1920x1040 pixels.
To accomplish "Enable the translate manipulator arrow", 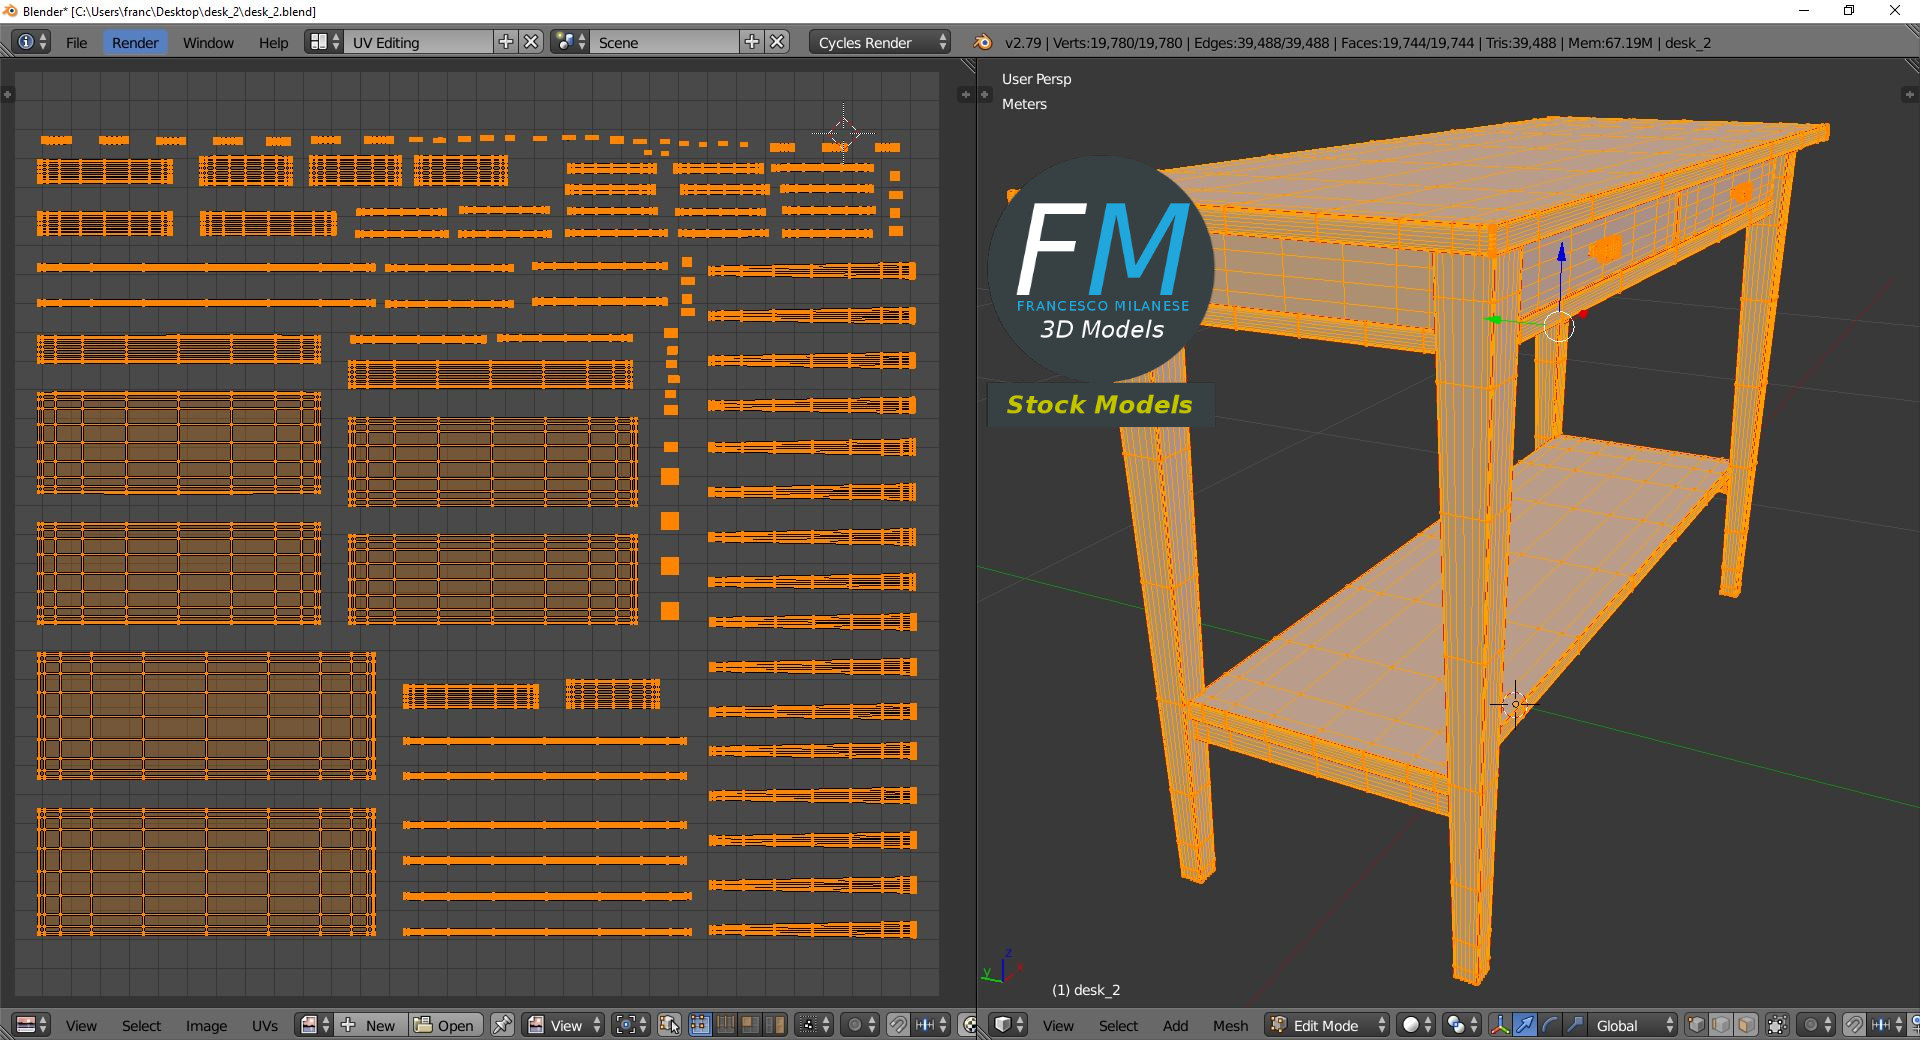I will tap(1524, 1025).
